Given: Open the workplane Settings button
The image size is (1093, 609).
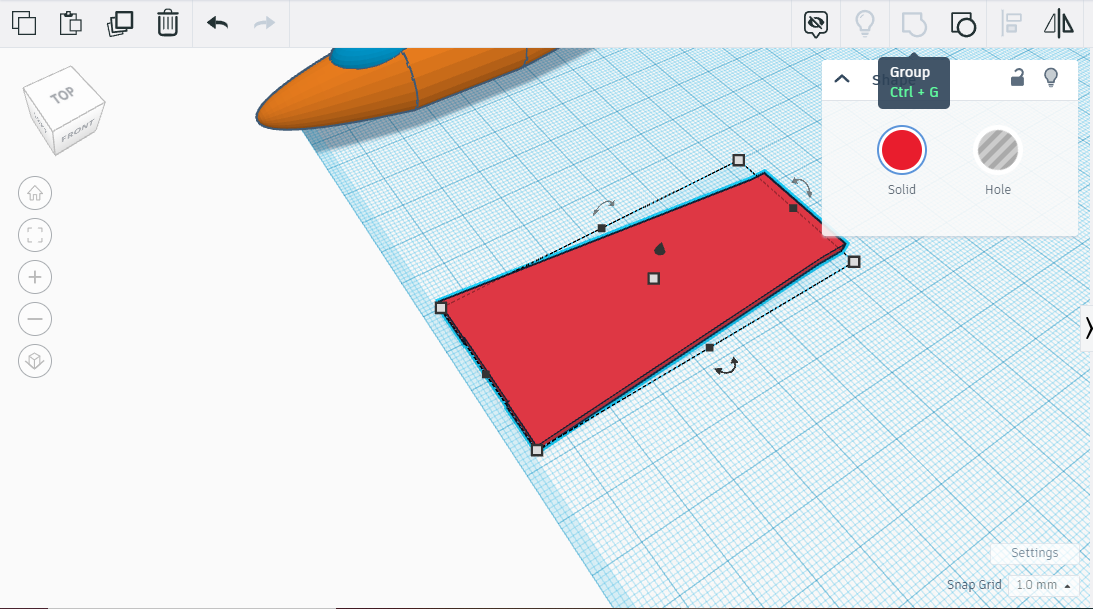Looking at the screenshot, I should pos(1034,553).
